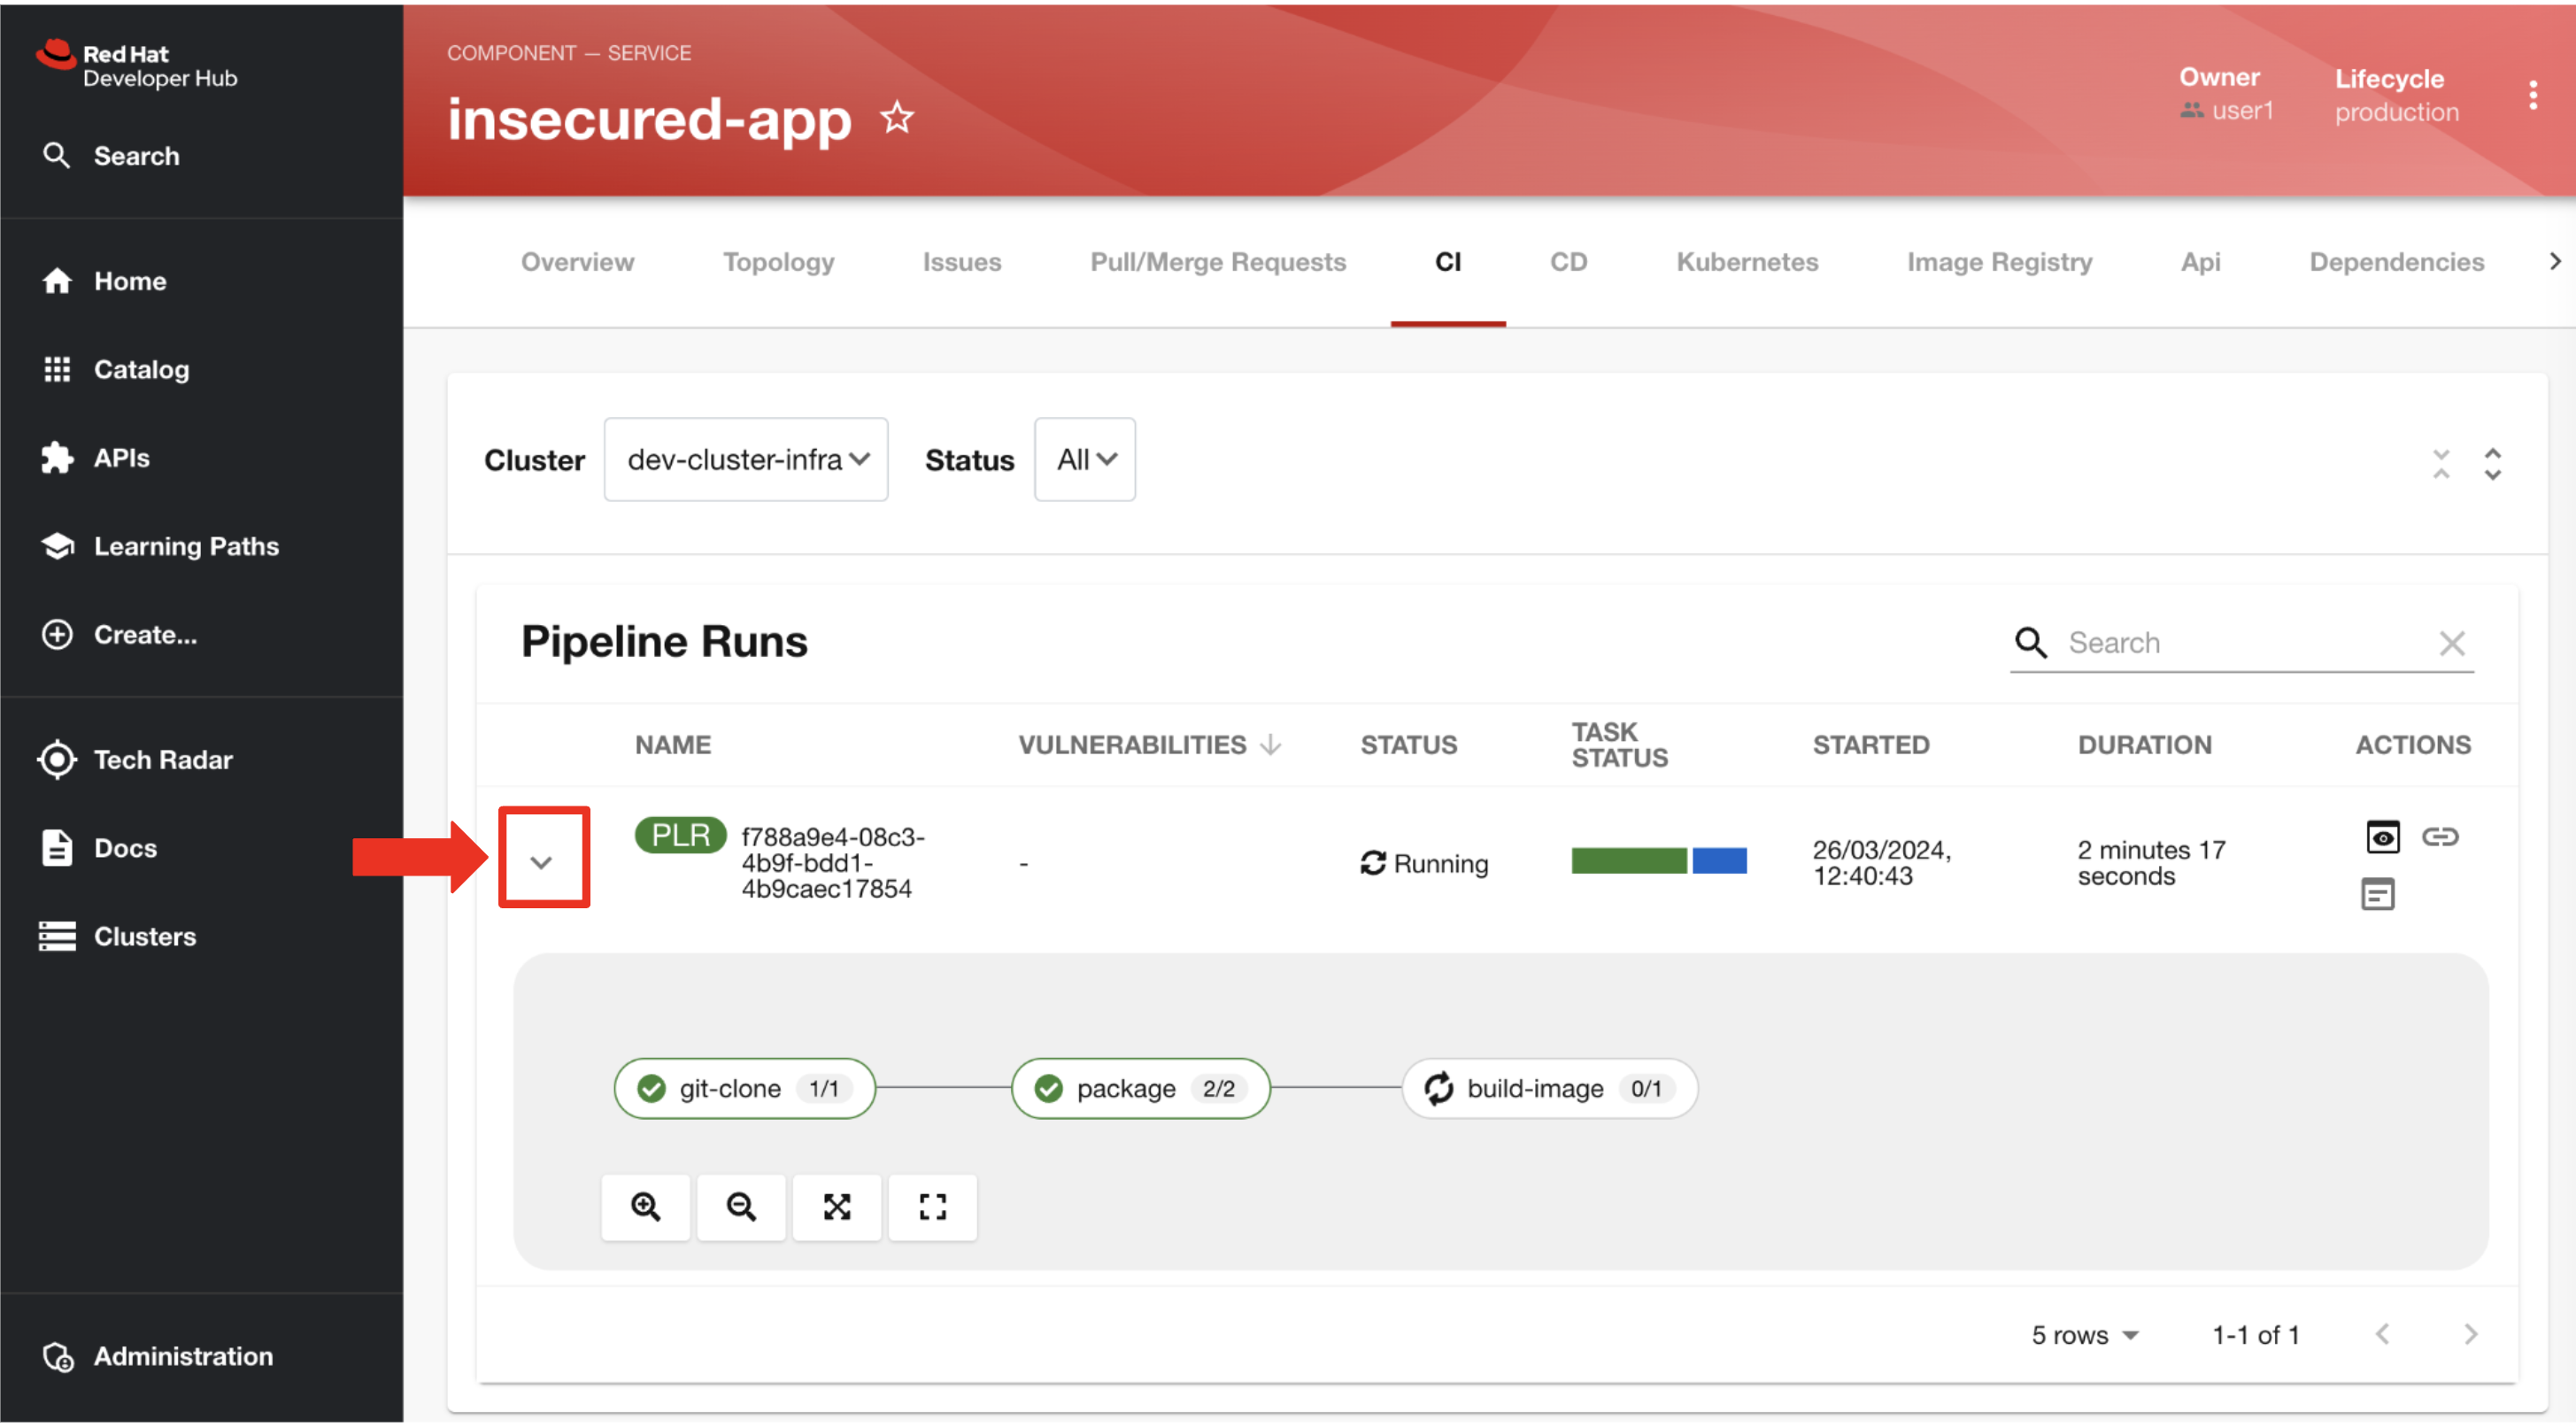Zoom out on the pipeline graph
2576x1427 pixels.
[x=741, y=1208]
